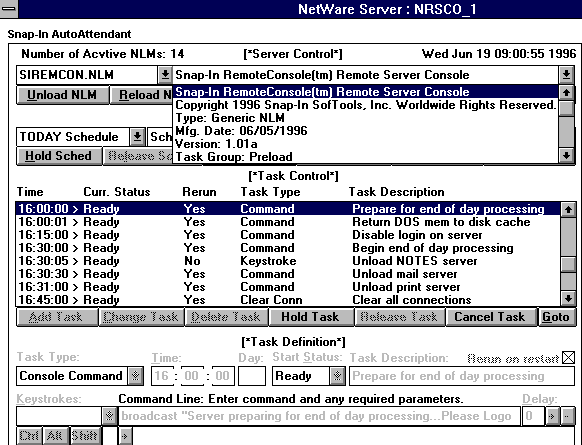This screenshot has height=445, width=582.
Task: Click the Delay value field
Action: coord(533,416)
